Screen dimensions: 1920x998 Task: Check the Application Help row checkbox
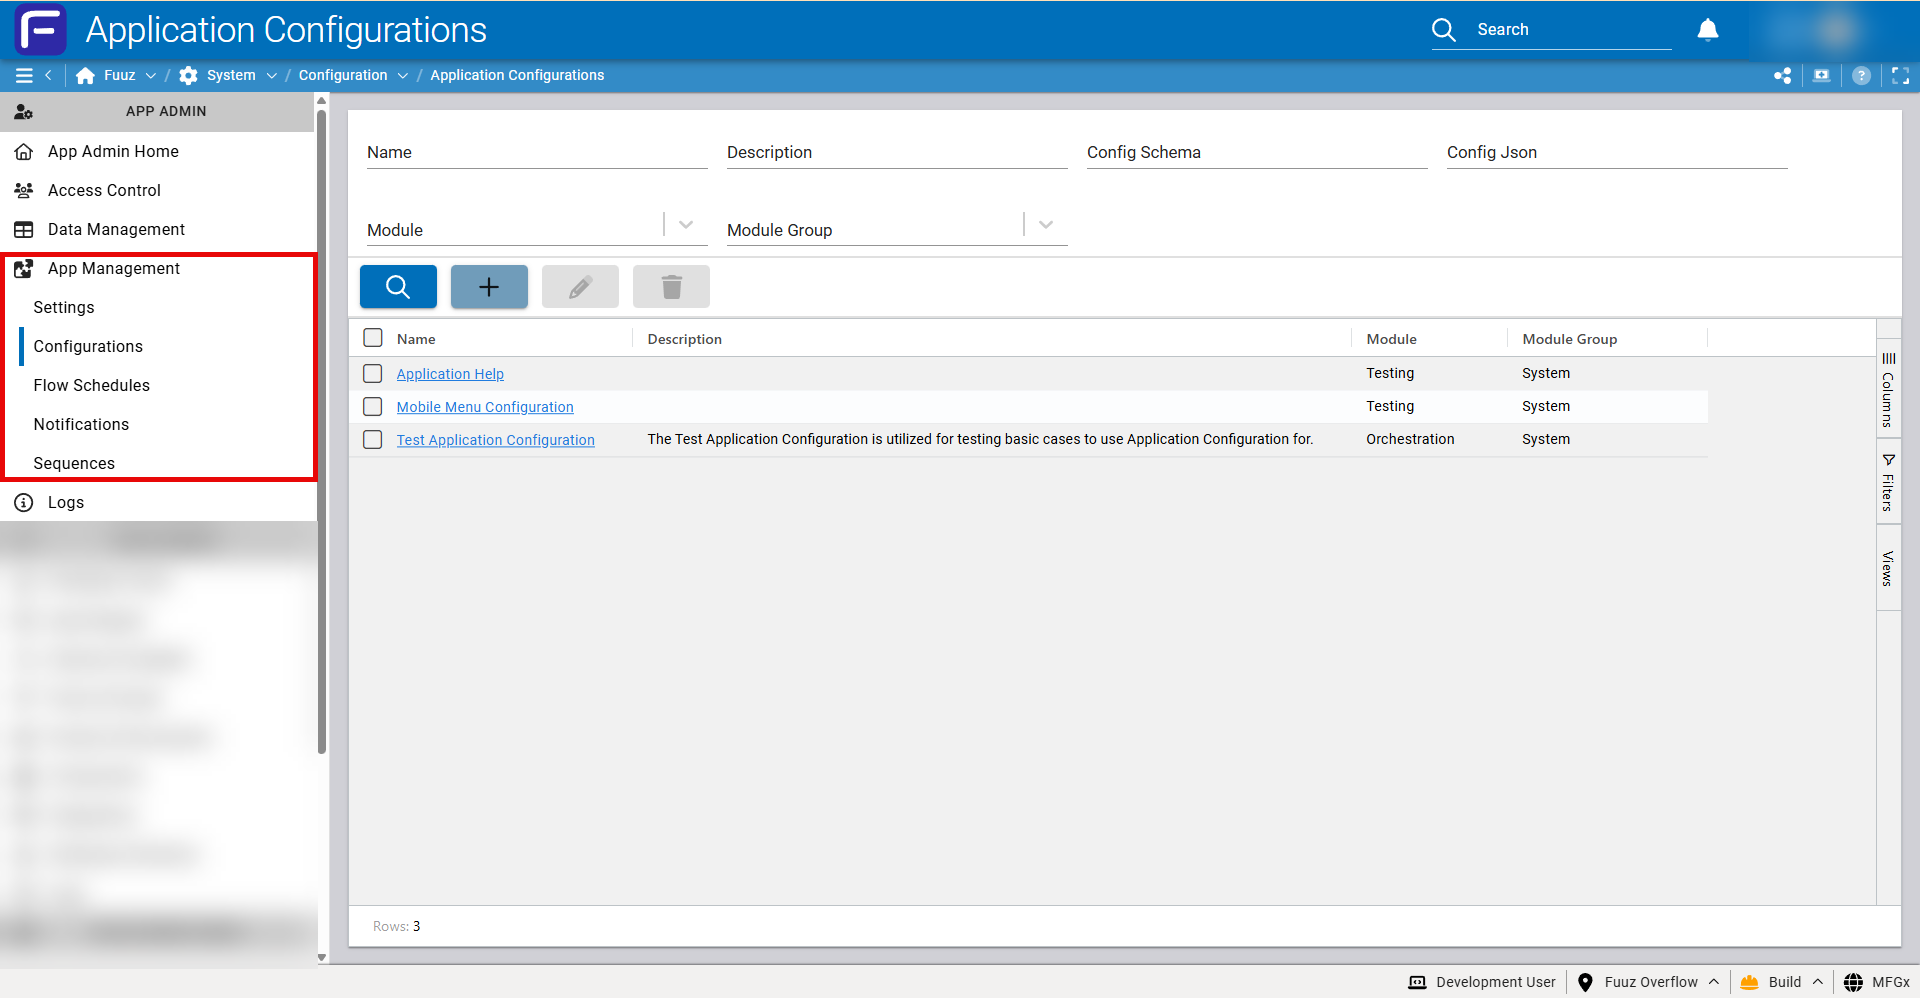click(x=373, y=373)
